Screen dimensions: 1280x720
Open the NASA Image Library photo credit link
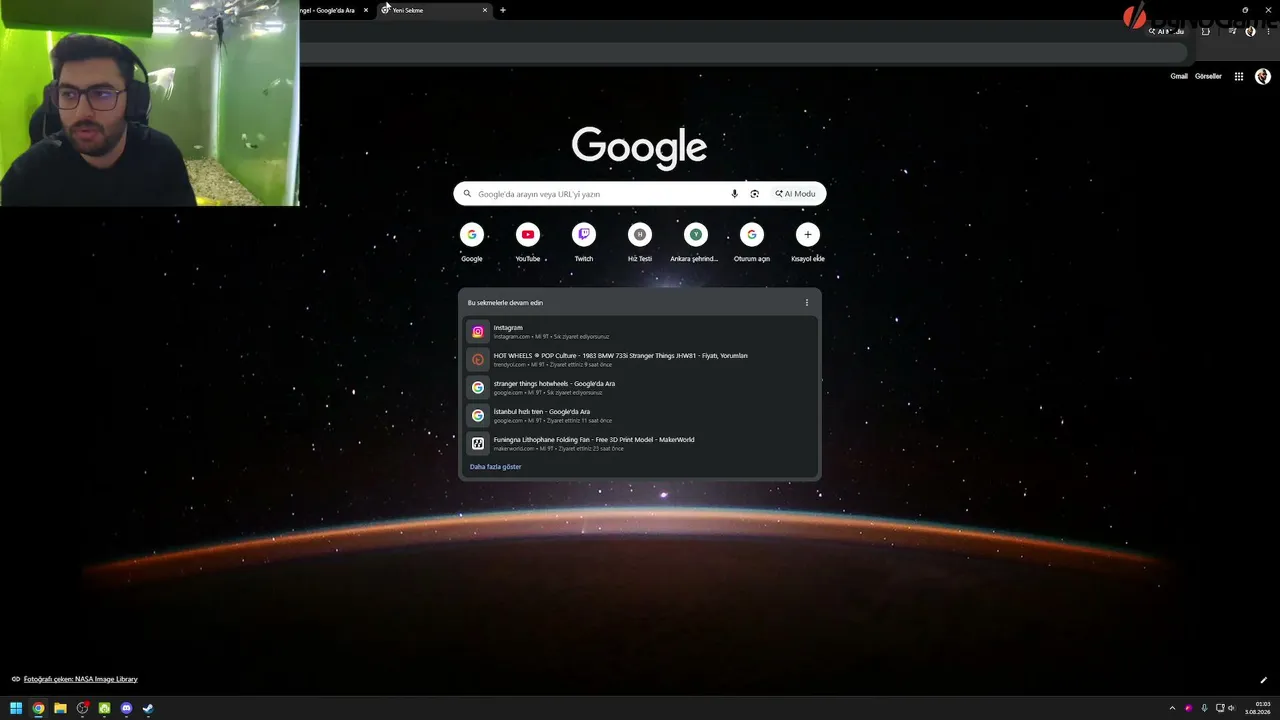tap(81, 679)
